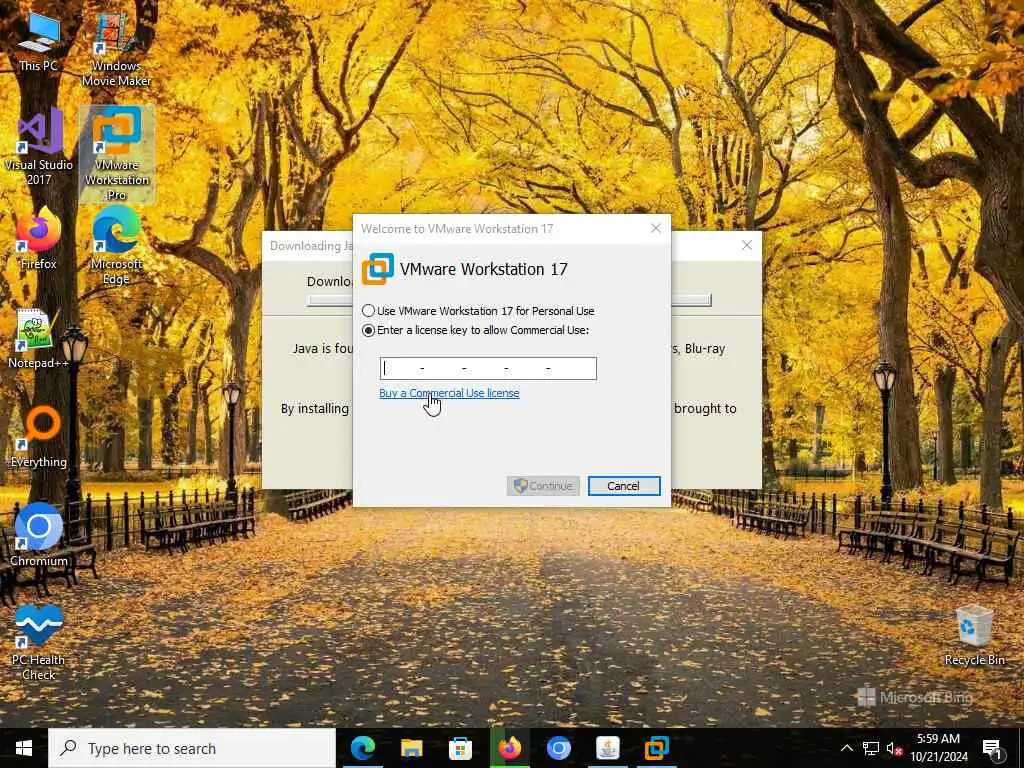Select Microsoft Edge desktop shortcut
The width and height of the screenshot is (1024, 768).
[x=116, y=246]
